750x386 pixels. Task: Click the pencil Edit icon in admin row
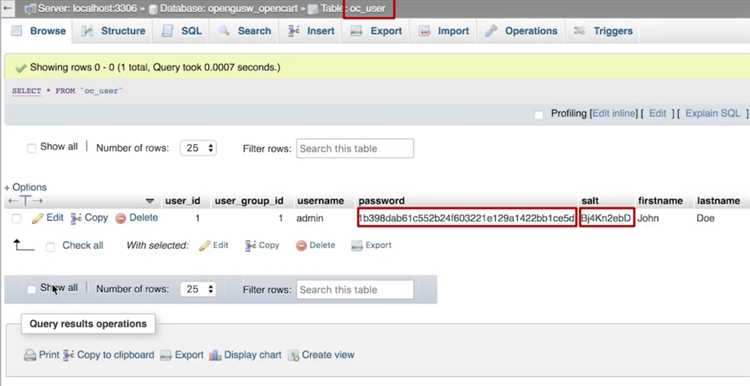coord(37,219)
